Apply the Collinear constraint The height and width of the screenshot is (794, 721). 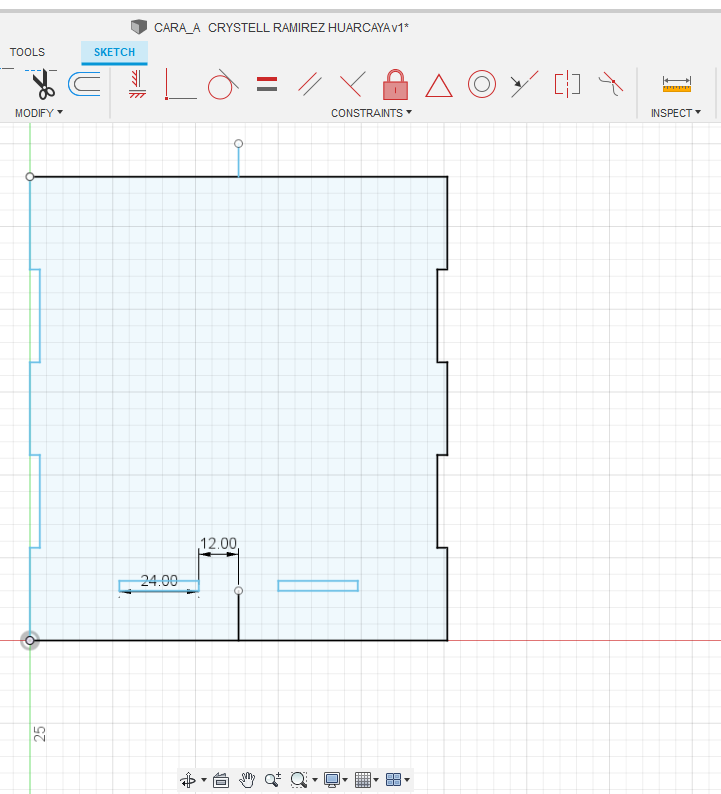(524, 84)
